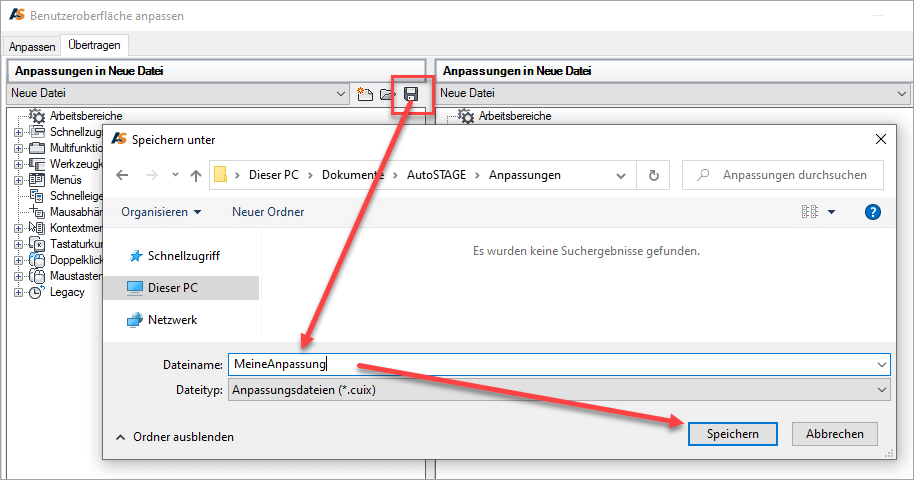Select Dieser PC in navigation pane
The width and height of the screenshot is (914, 480).
pos(181,288)
